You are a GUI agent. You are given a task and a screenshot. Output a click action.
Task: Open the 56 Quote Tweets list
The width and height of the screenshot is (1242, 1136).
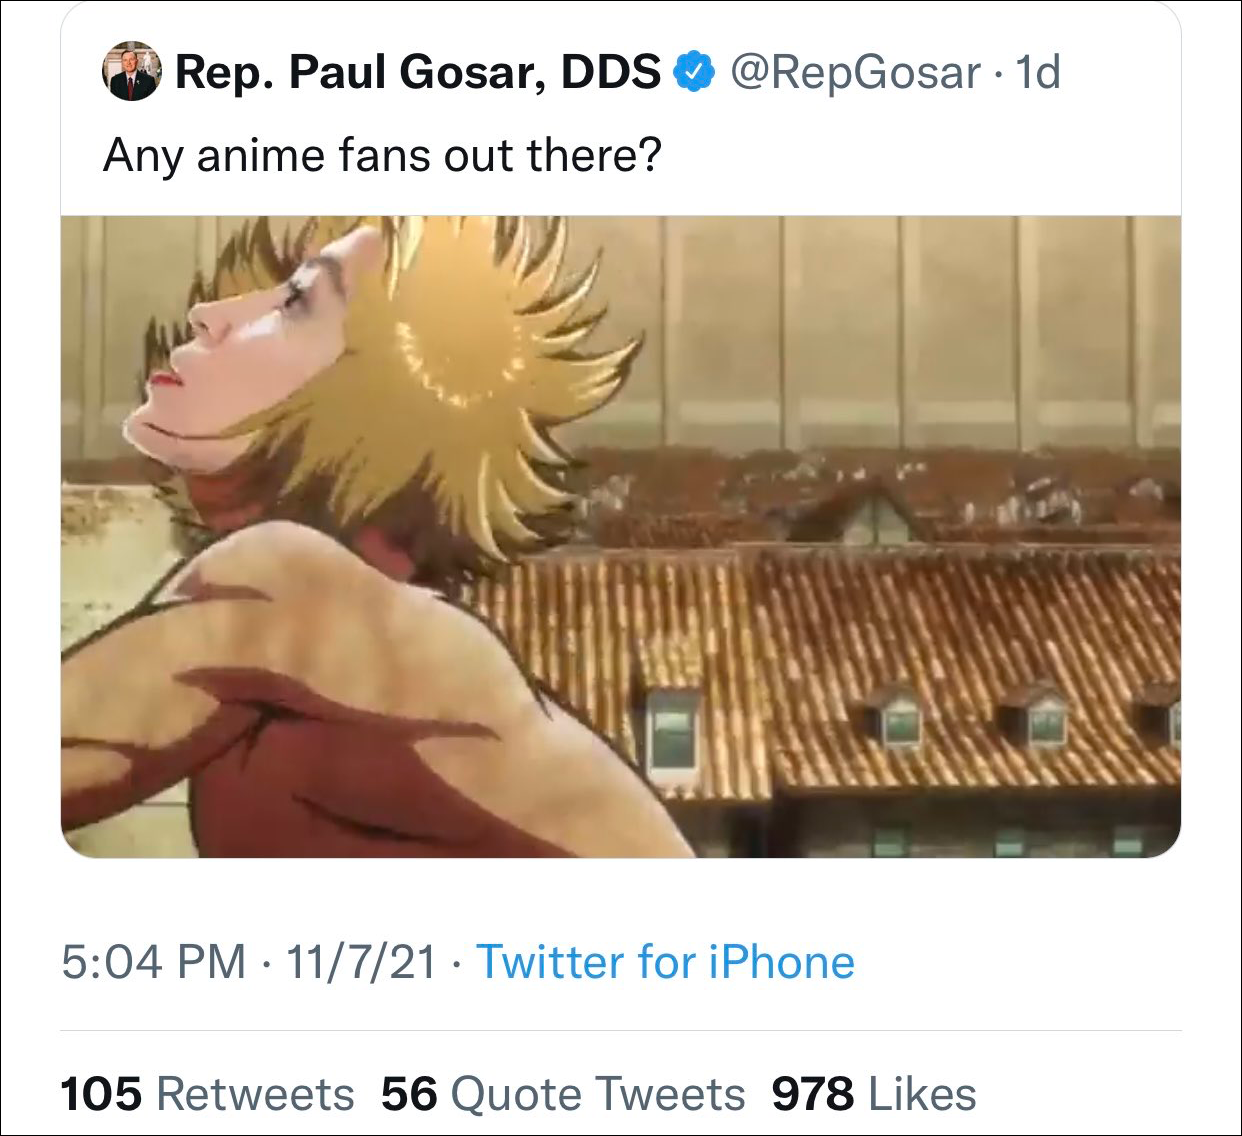point(563,1094)
